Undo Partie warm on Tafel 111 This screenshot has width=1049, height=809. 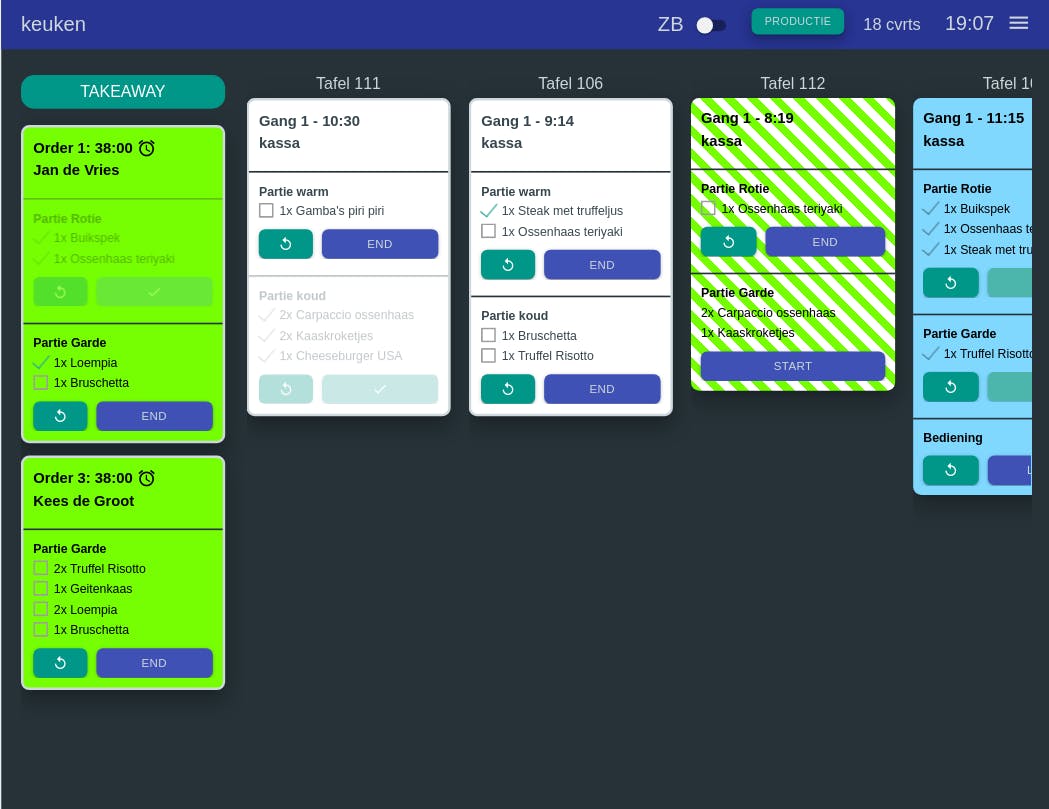(286, 244)
